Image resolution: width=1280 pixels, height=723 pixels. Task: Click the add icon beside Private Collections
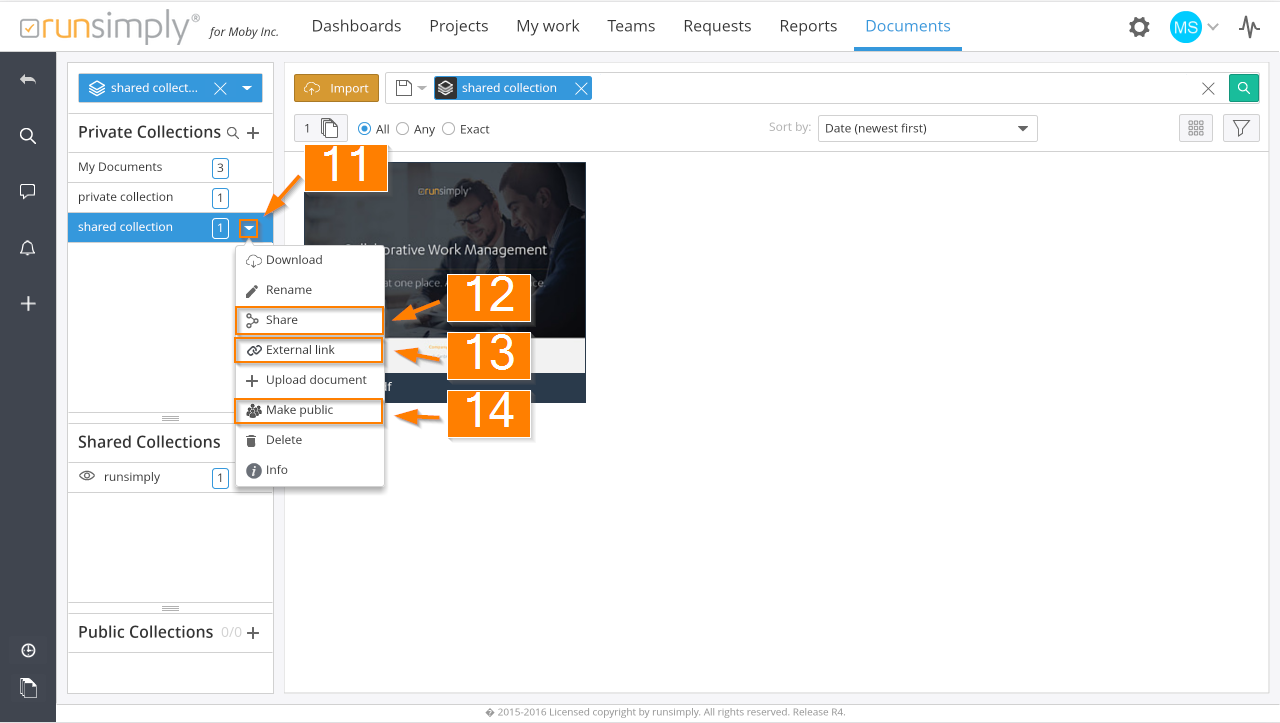253,133
